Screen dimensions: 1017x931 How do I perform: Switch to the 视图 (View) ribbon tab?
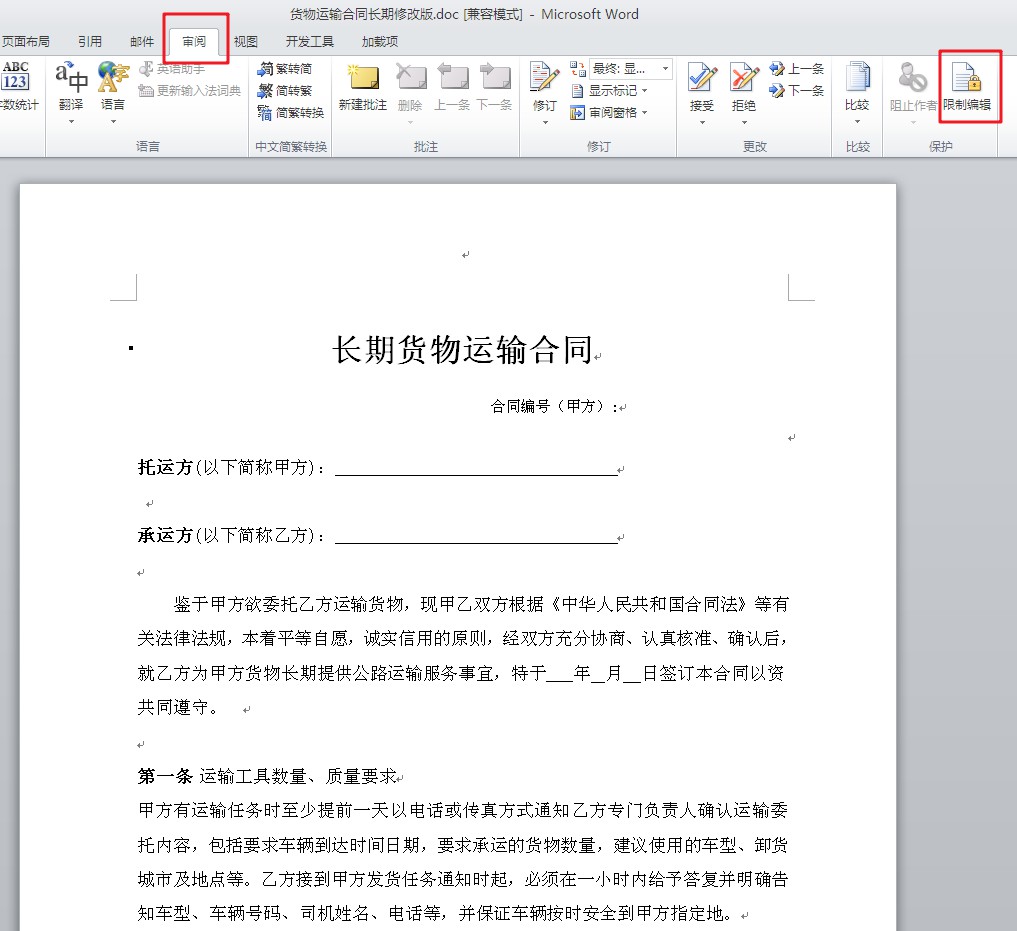coord(245,40)
